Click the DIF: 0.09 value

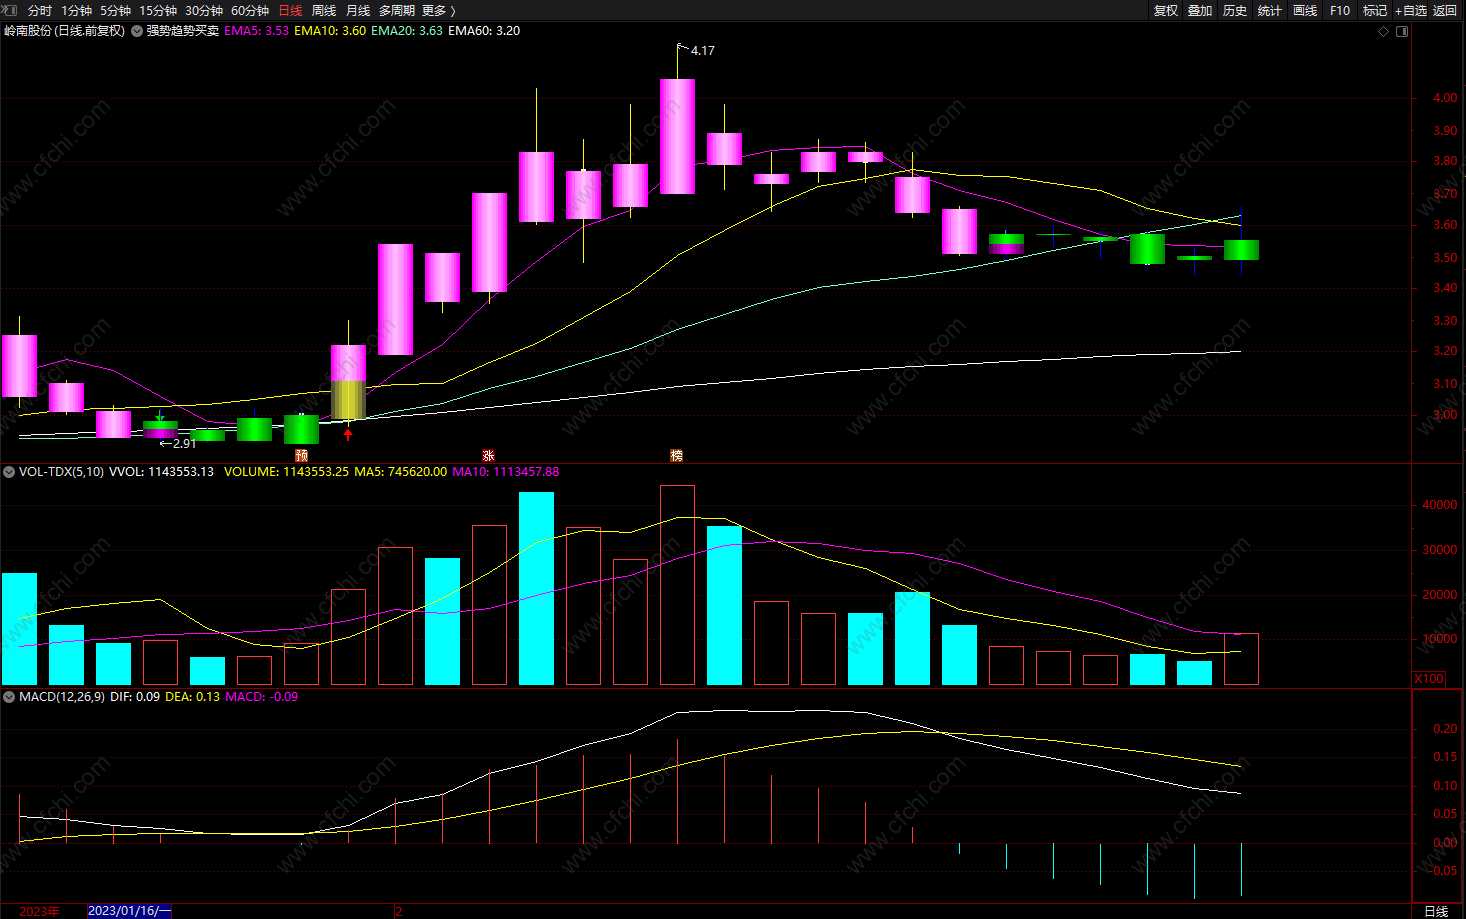[x=135, y=697]
